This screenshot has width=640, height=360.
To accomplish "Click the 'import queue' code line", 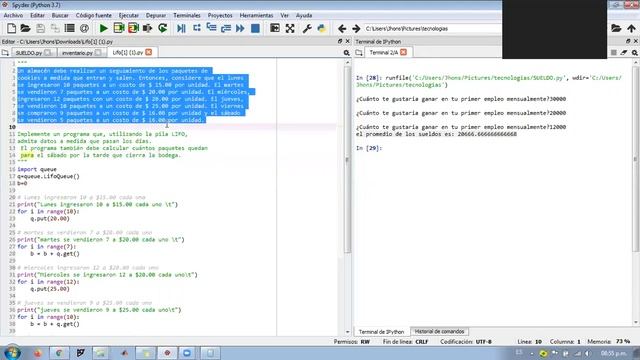I will (37, 169).
